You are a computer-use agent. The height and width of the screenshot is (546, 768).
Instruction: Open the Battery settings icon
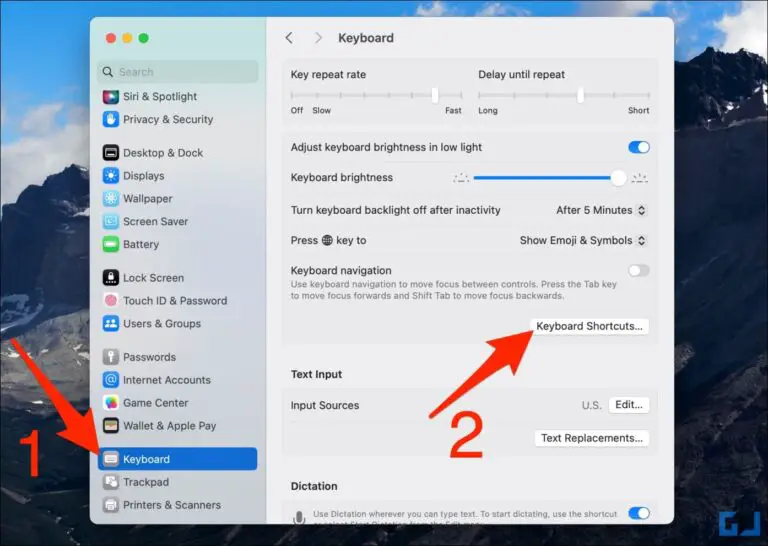111,244
